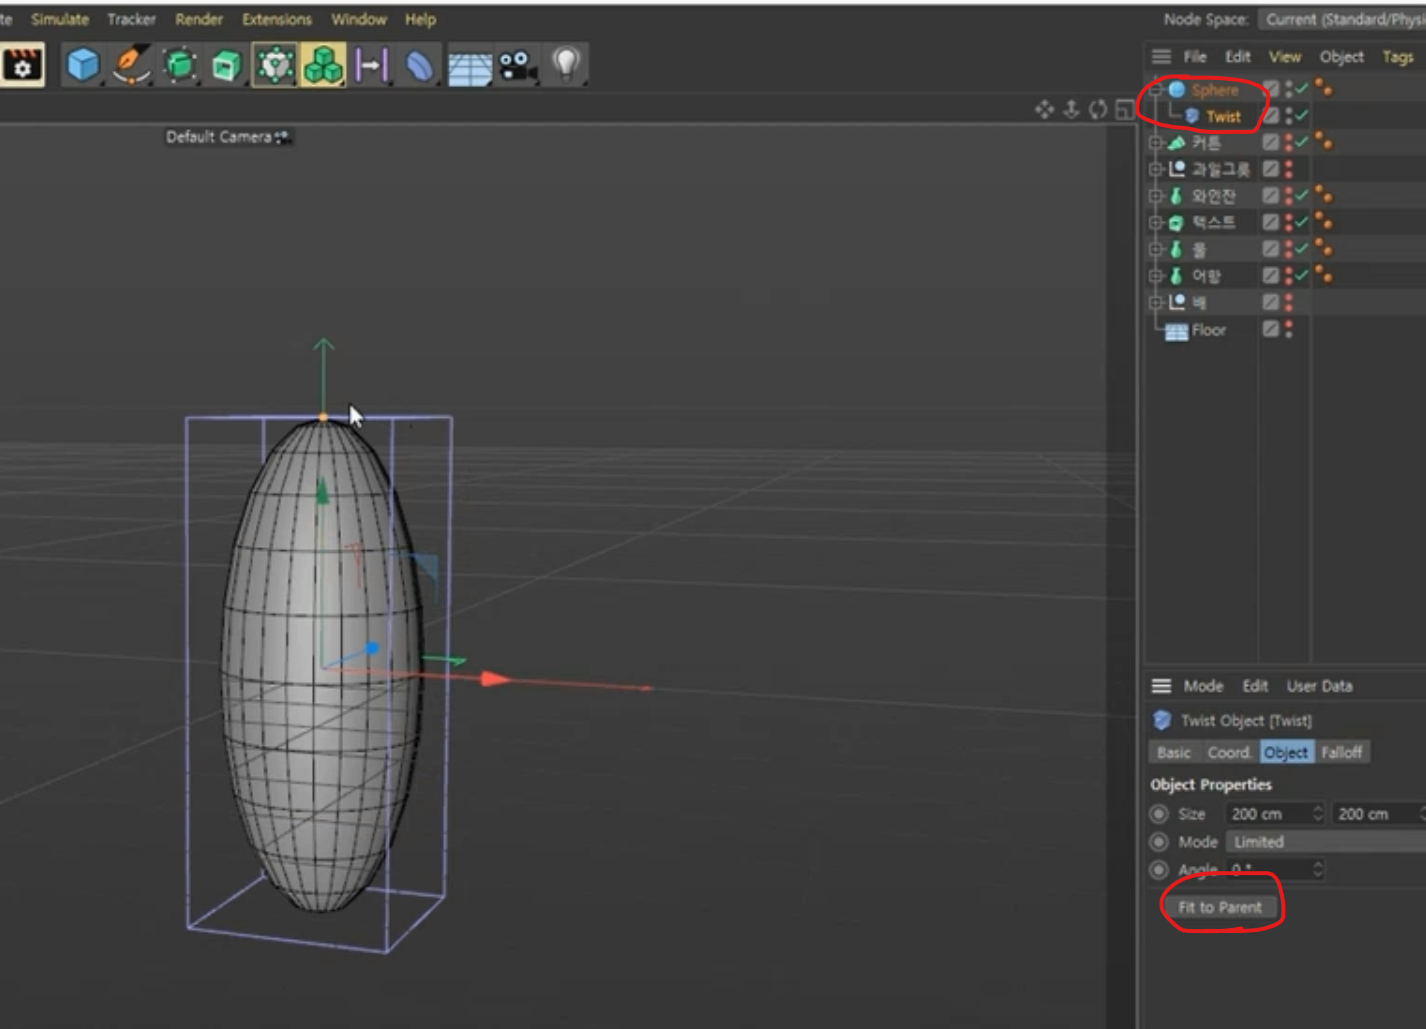Toggle the Size animation keyframe circle
1426x1029 pixels.
pos(1159,814)
